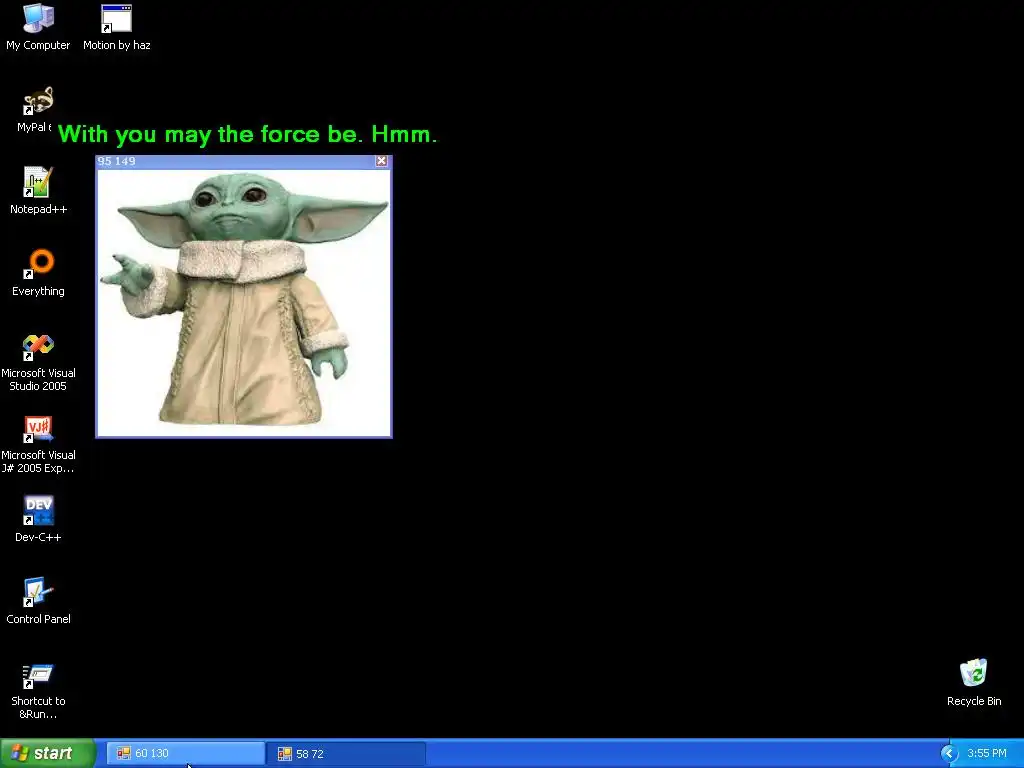Click the green 'With you may the force be' text
Viewport: 1024px width, 768px height.
point(247,134)
